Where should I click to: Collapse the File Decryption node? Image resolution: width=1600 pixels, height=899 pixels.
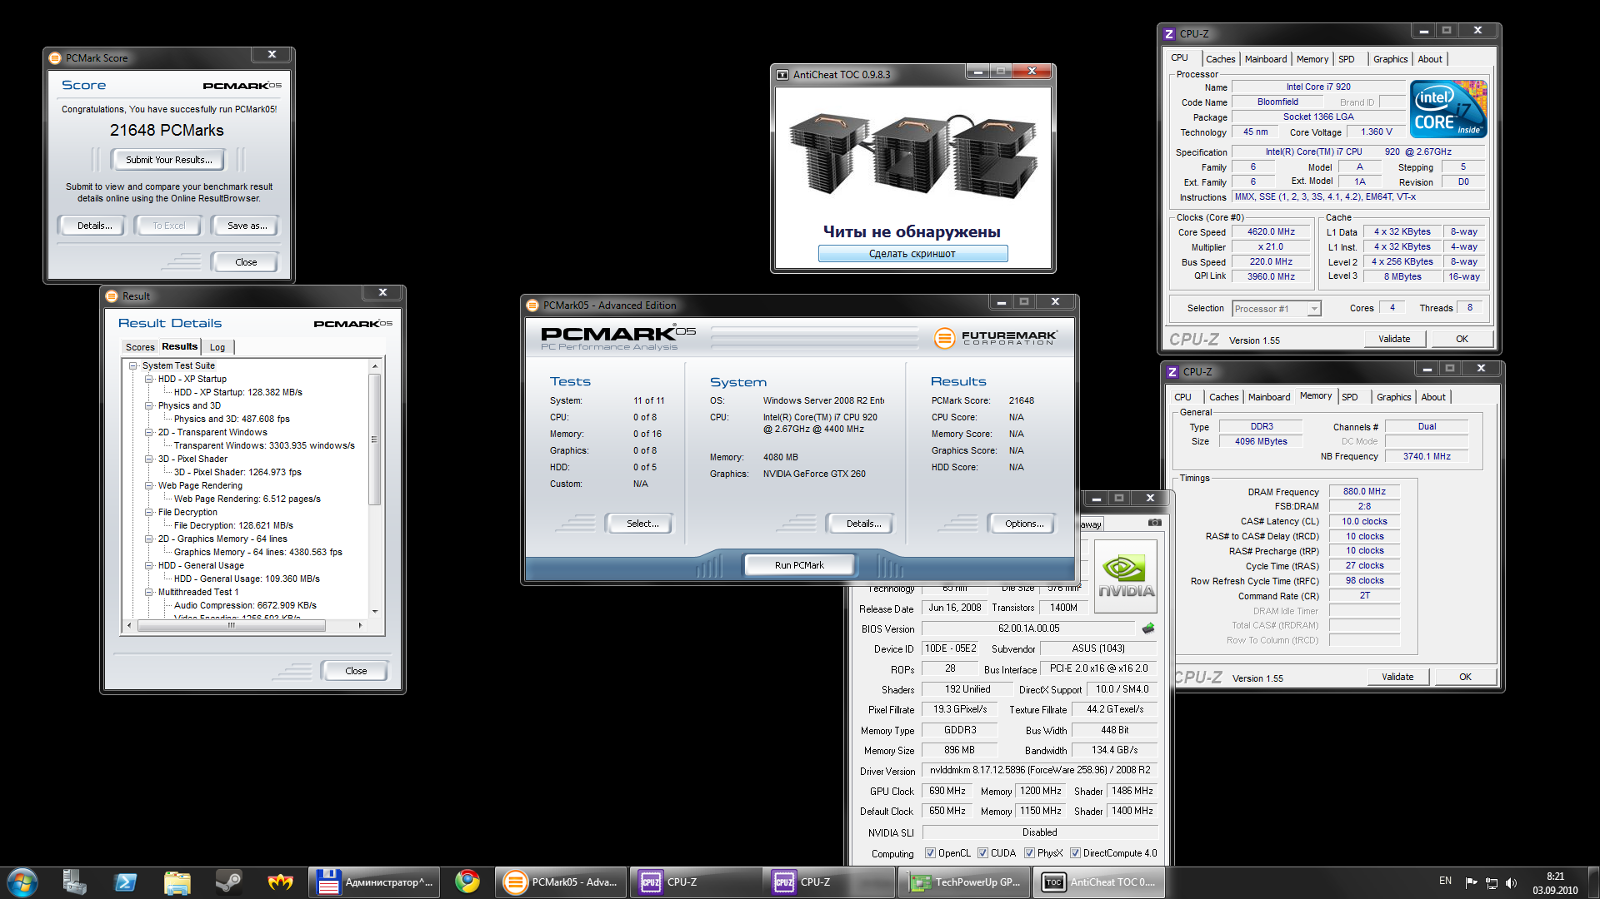(x=149, y=512)
